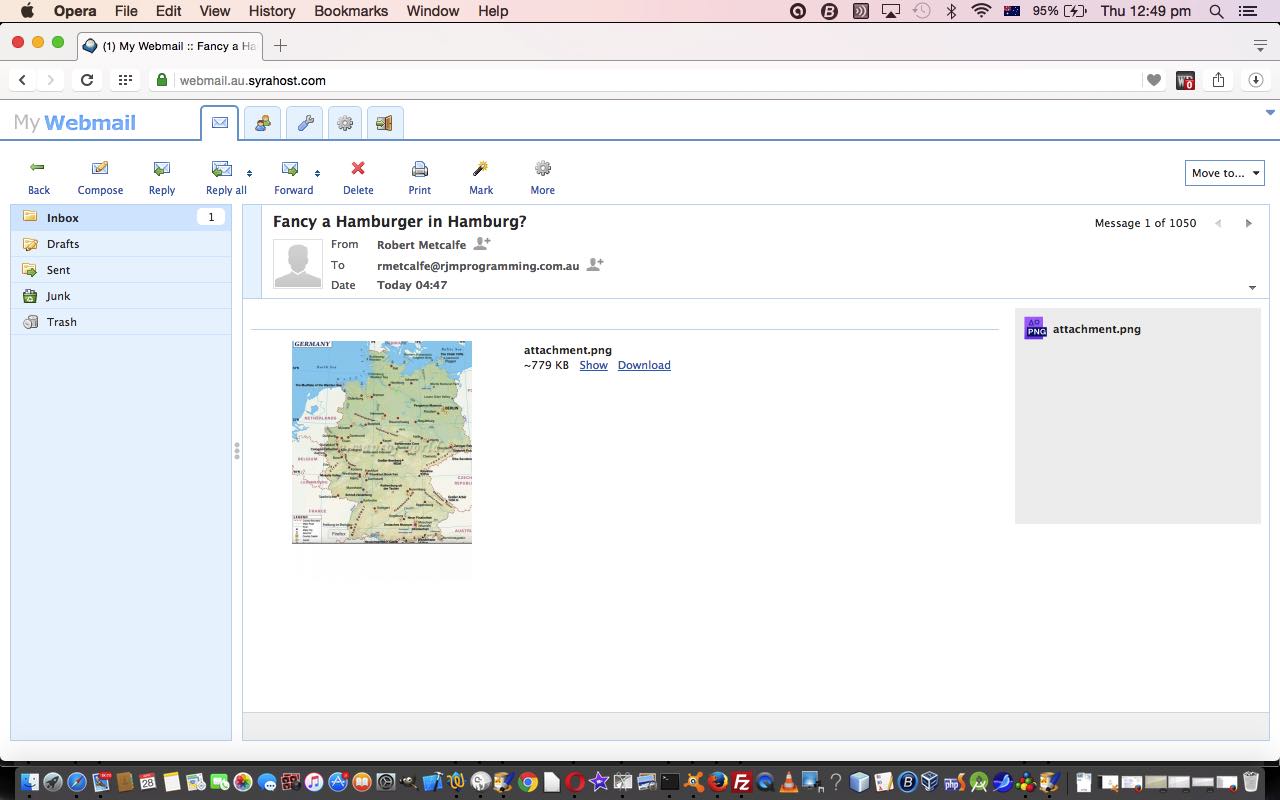Click the My Webmail logo
The image size is (1280, 800).
pyautogui.click(x=75, y=123)
